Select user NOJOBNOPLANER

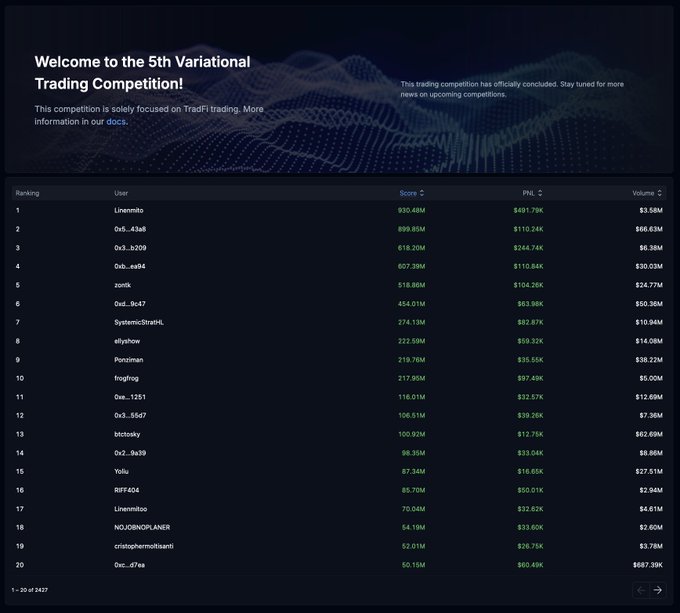point(142,527)
